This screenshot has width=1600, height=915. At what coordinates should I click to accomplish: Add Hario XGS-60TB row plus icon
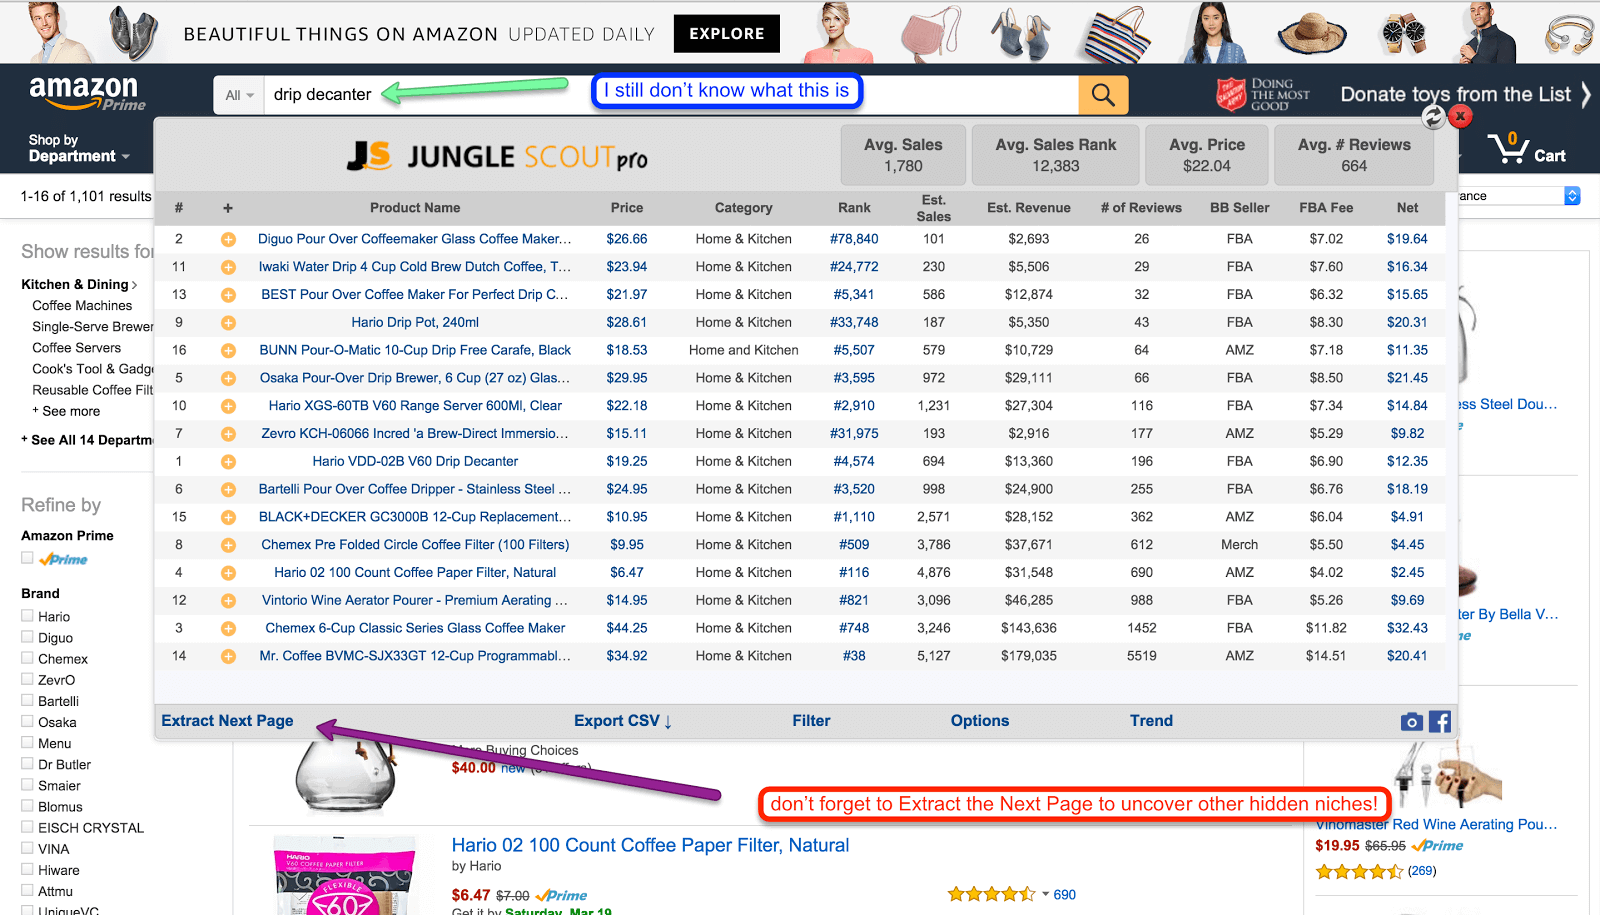tap(228, 407)
